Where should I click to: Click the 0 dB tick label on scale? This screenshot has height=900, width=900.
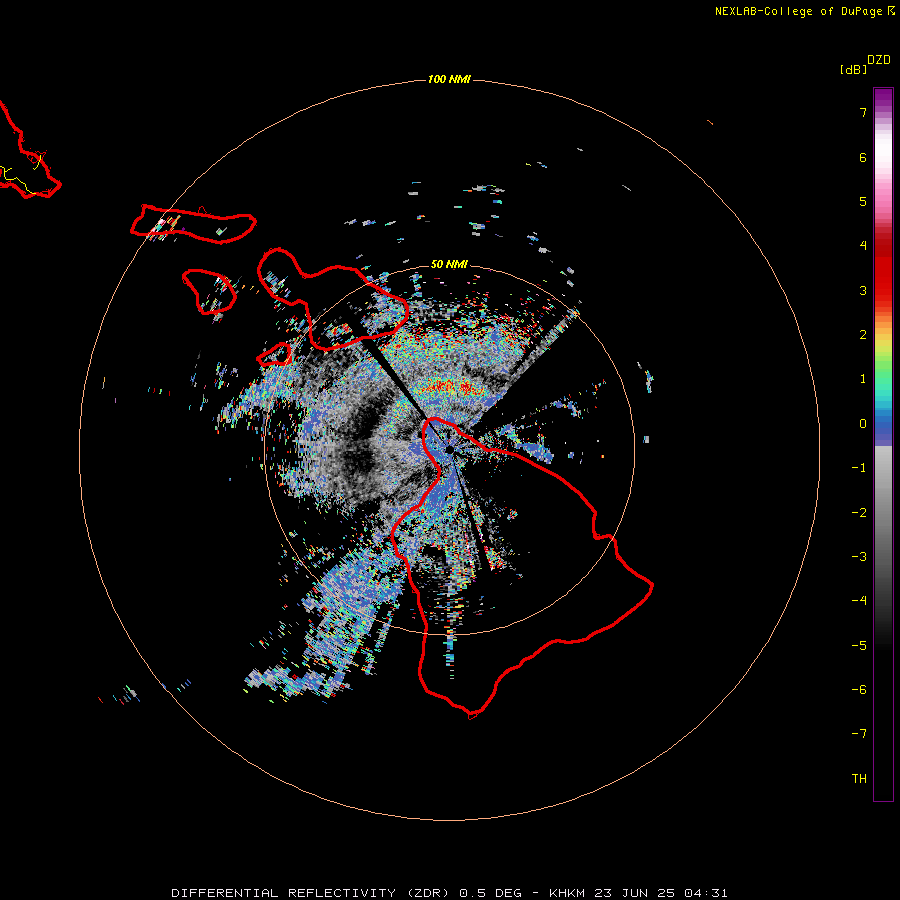863,424
